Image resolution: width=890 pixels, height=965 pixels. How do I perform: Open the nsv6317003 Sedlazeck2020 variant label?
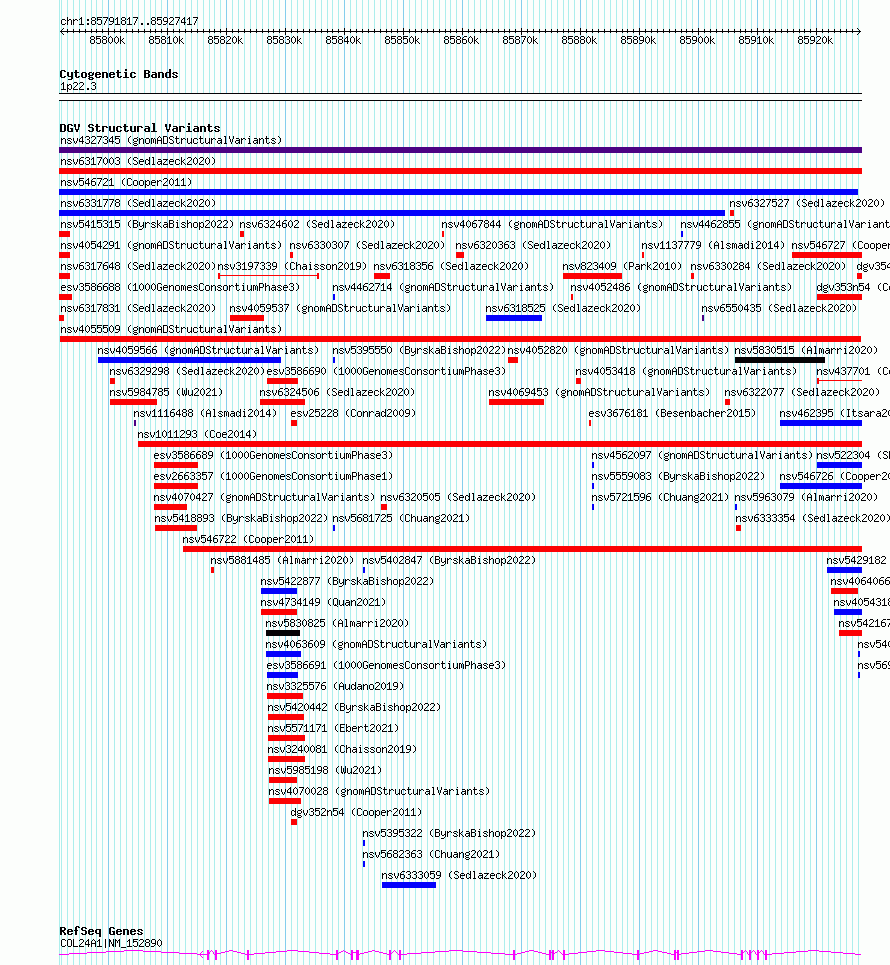click(138, 161)
